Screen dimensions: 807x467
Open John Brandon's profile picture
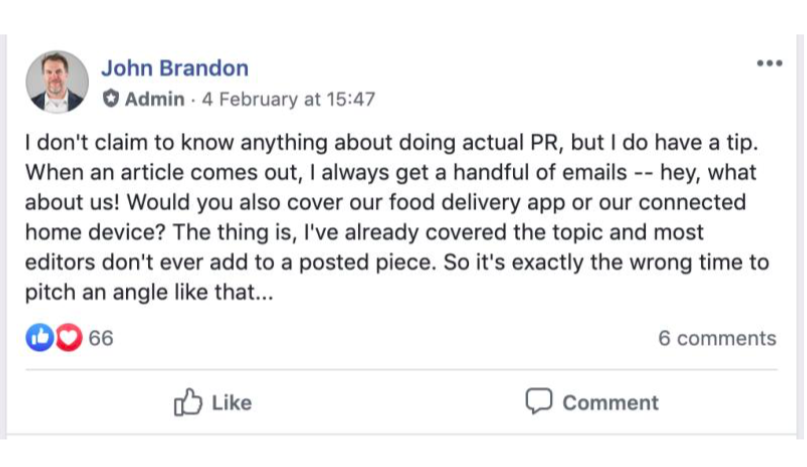[x=57, y=82]
